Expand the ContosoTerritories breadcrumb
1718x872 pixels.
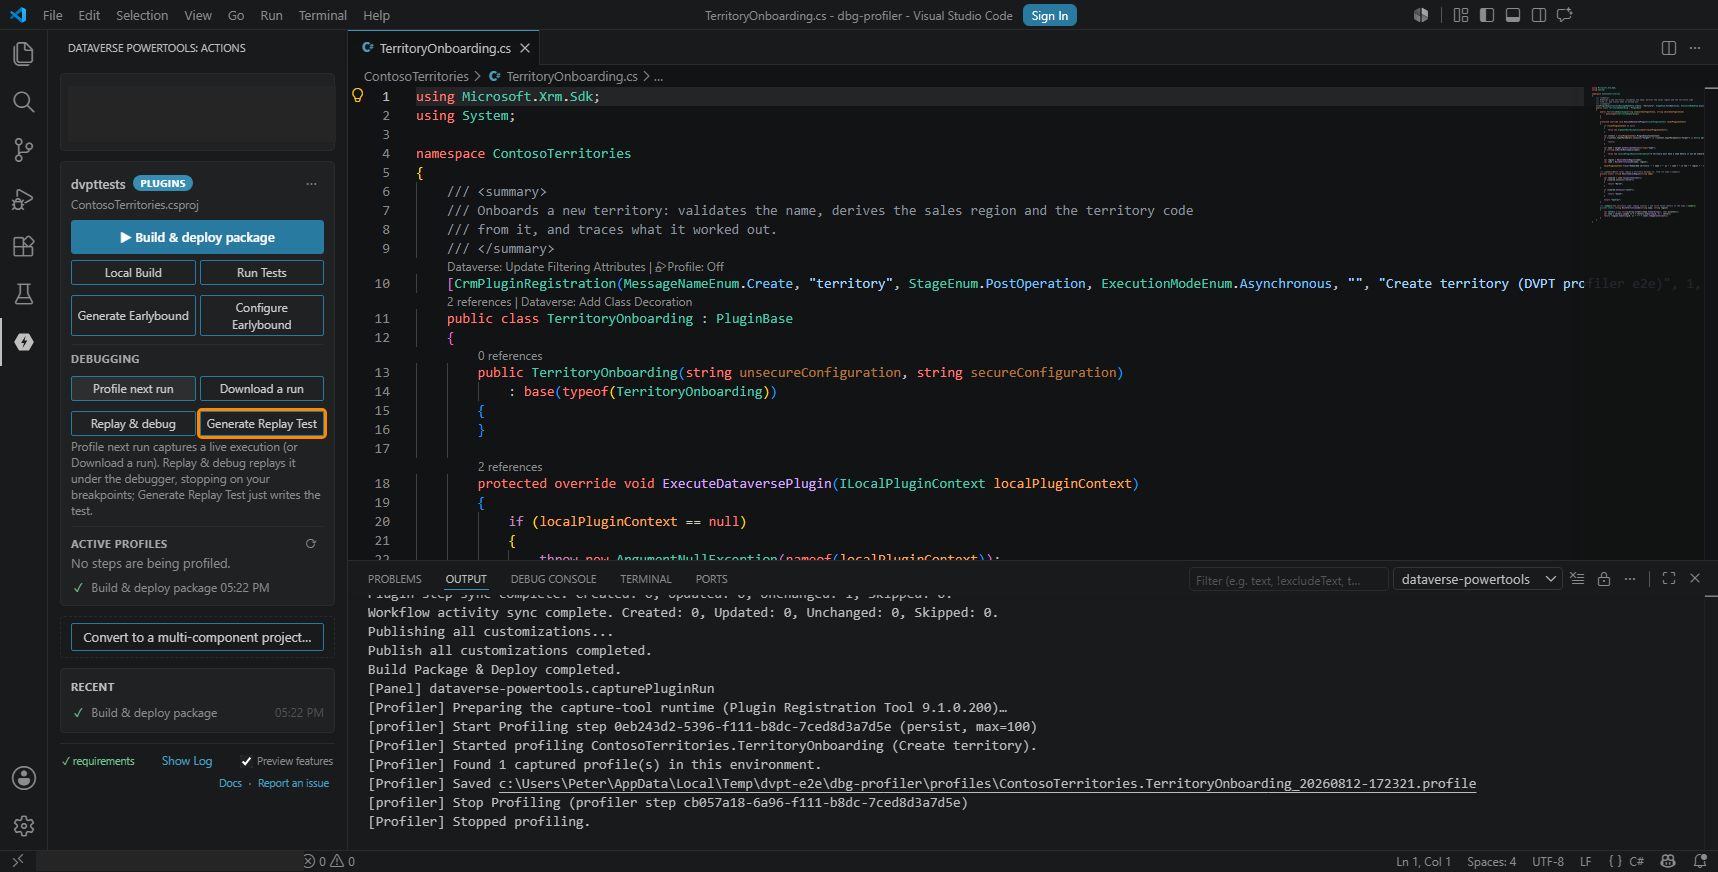pyautogui.click(x=416, y=76)
